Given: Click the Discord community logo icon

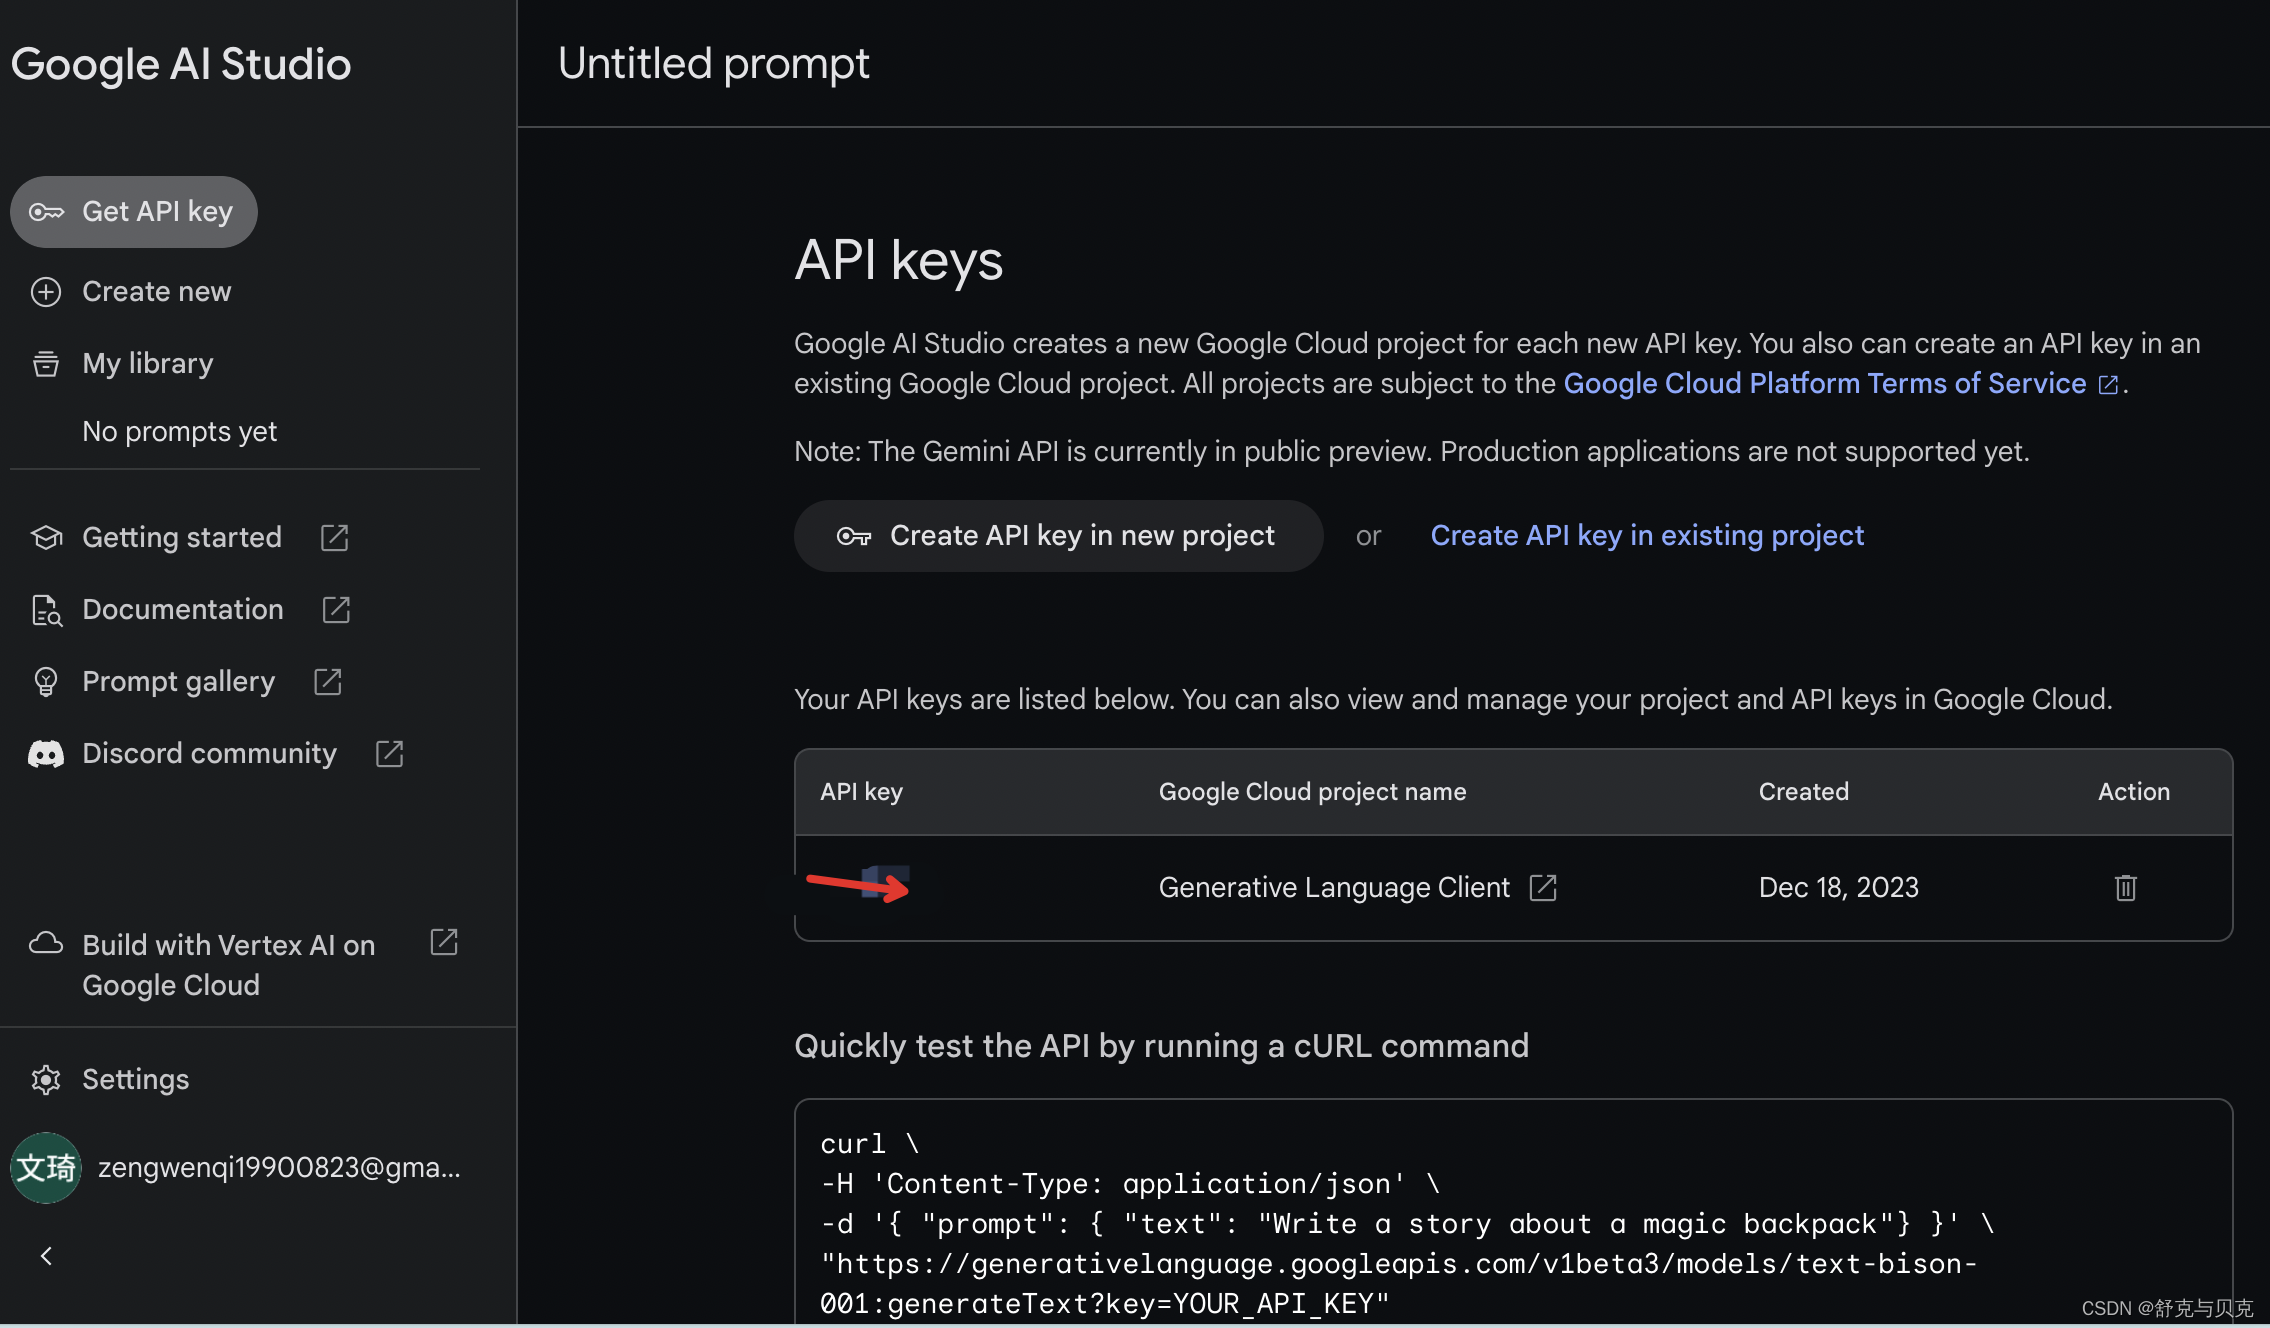Looking at the screenshot, I should [46, 754].
